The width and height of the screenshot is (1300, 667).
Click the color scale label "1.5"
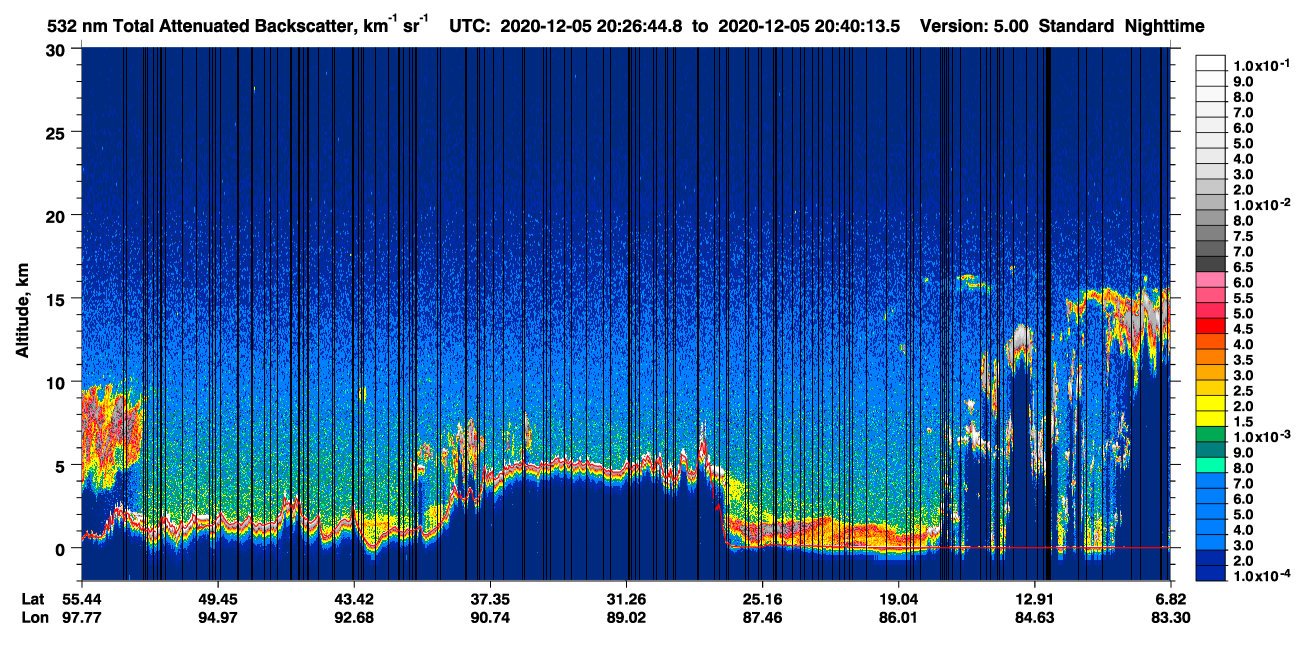click(x=1244, y=422)
